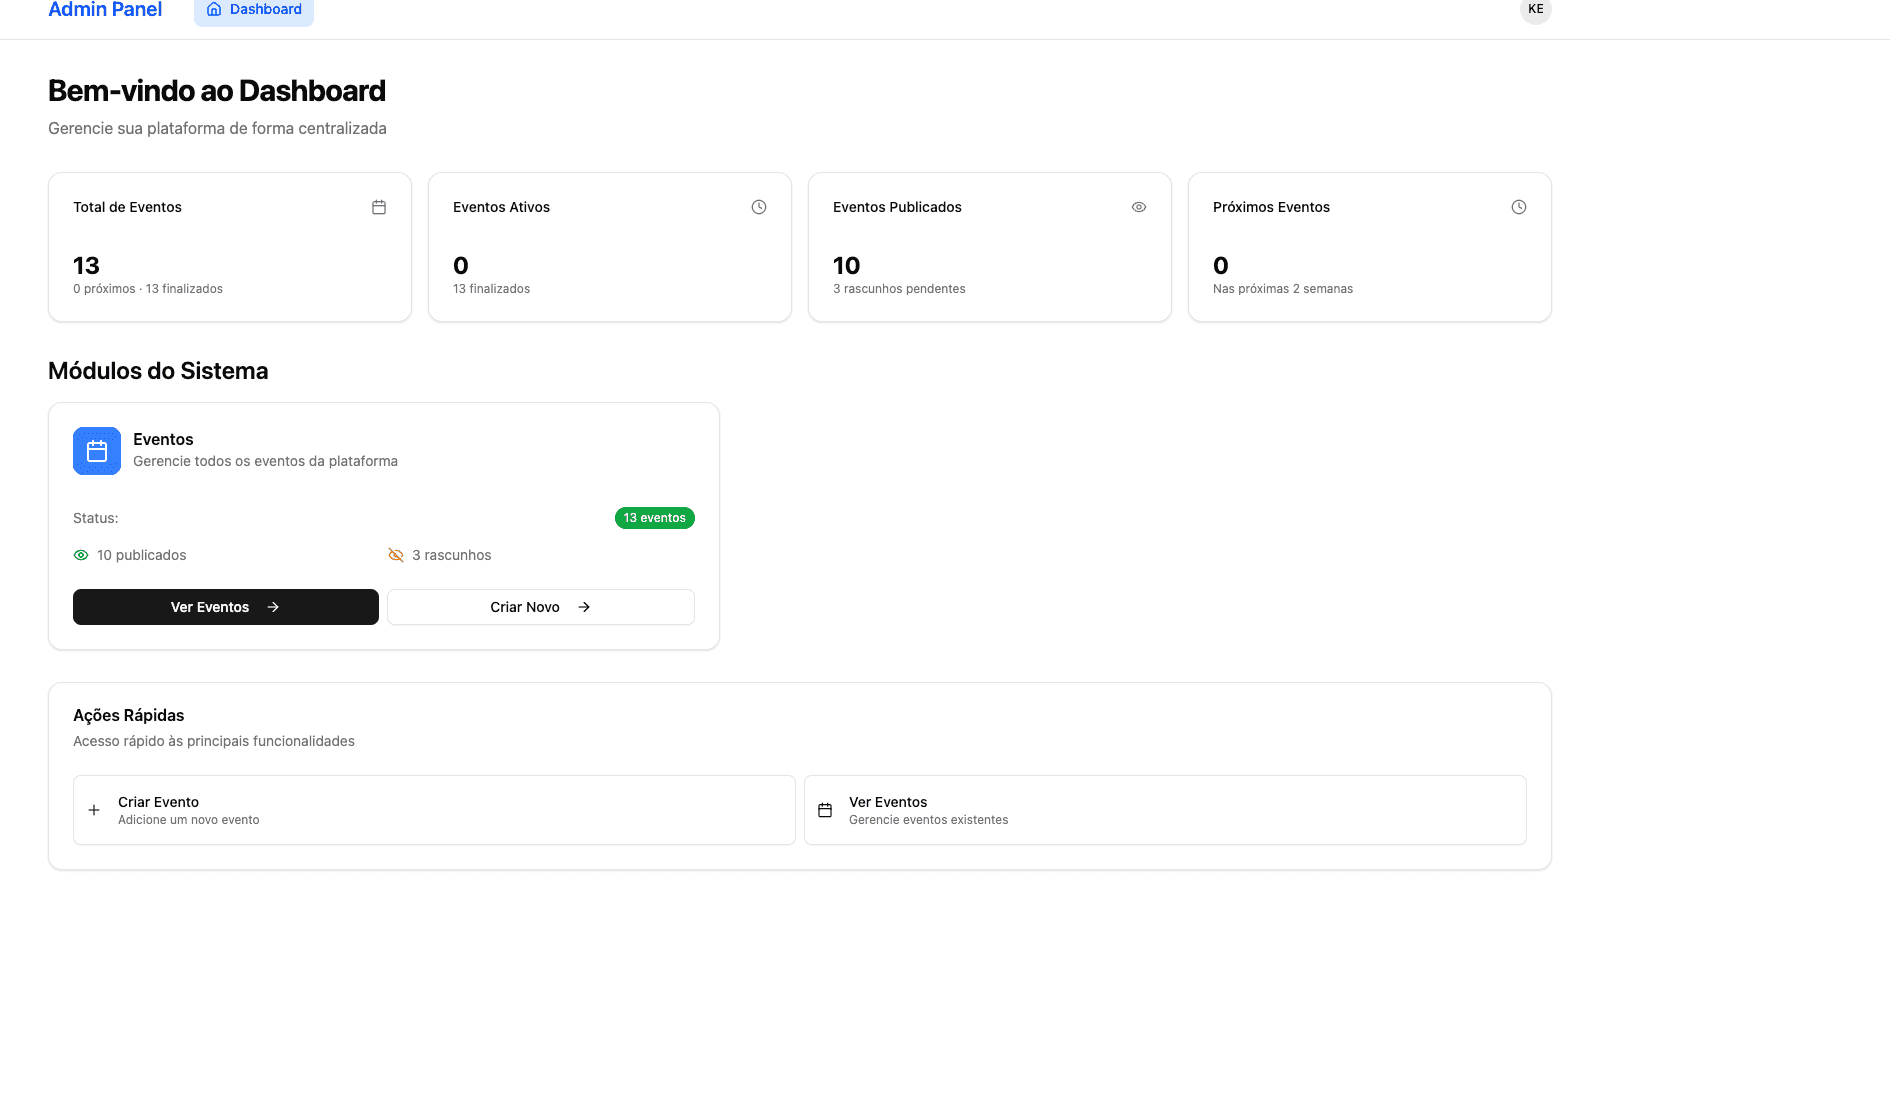This screenshot has height=1119, width=1890.
Task: Select the blue Eventos module calendar icon
Action: pyautogui.click(x=96, y=451)
